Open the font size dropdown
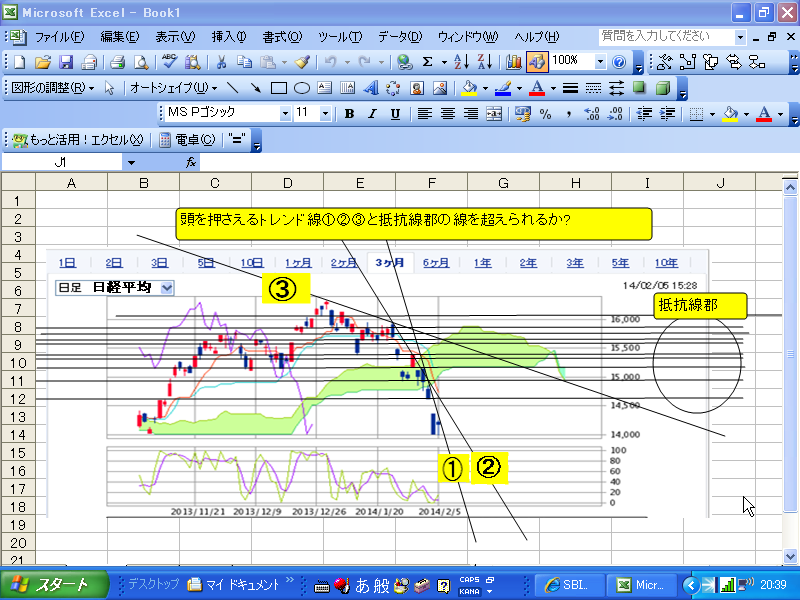 (325, 114)
